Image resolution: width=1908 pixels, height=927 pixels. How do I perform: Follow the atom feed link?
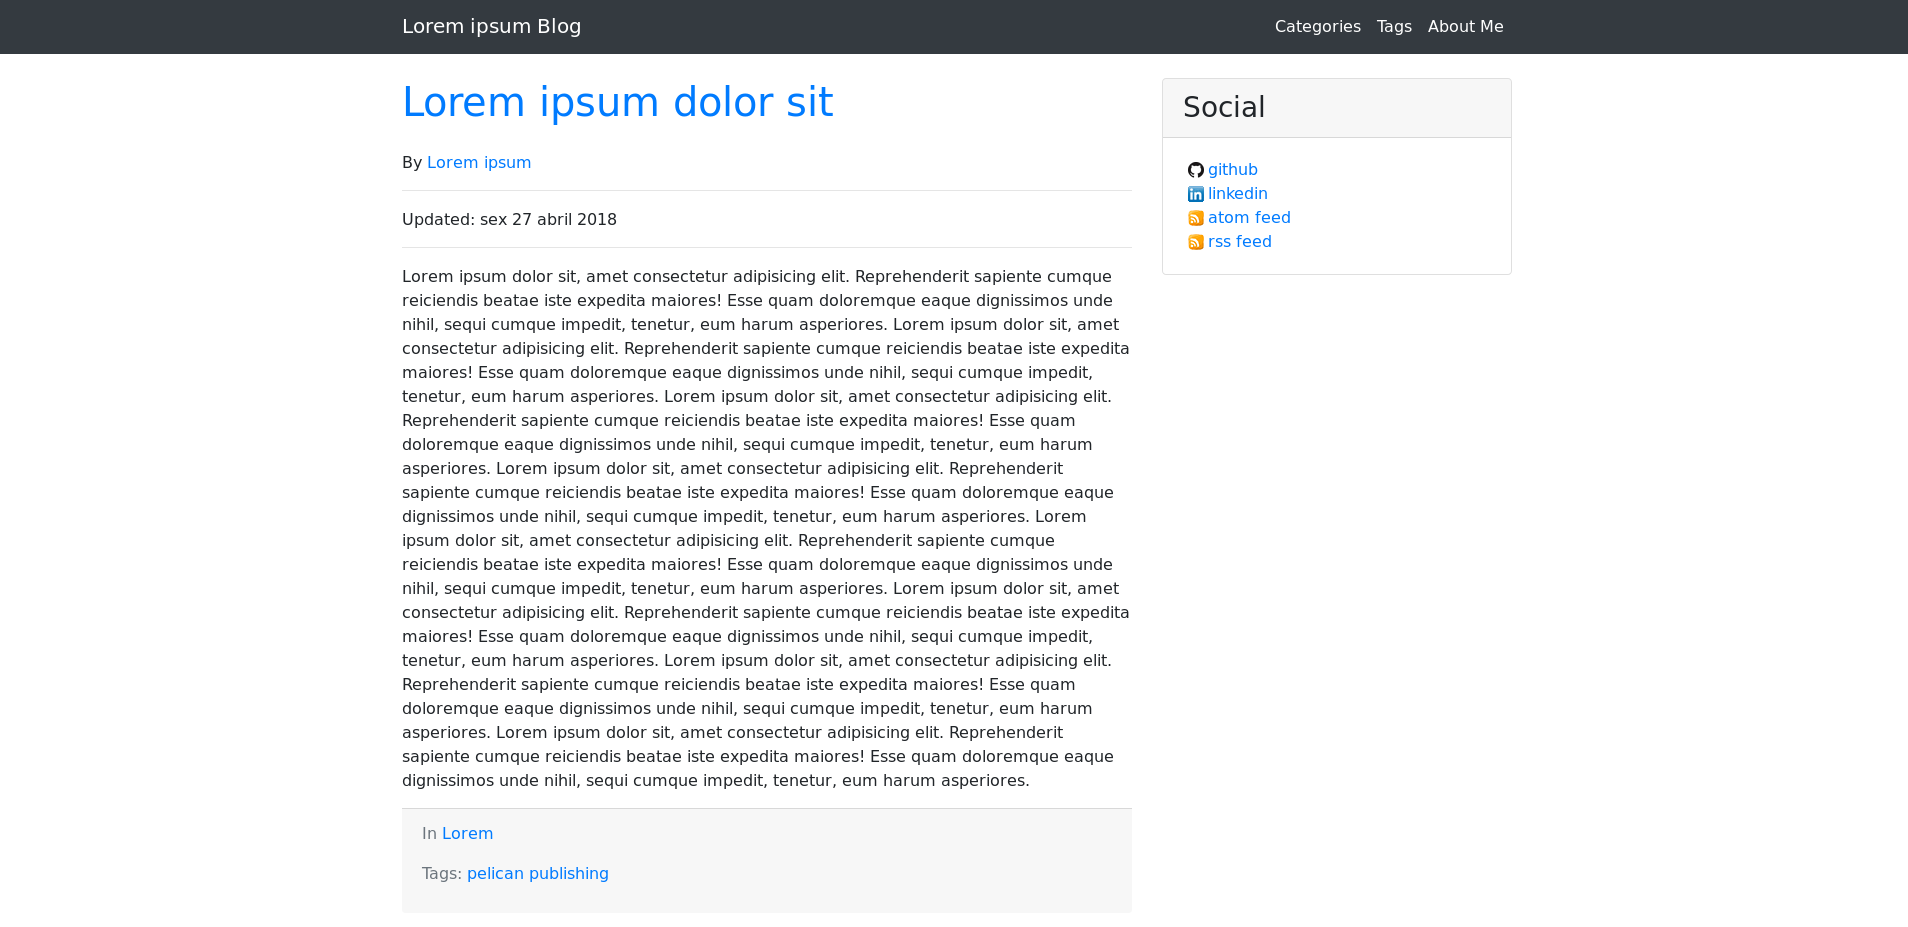point(1249,218)
